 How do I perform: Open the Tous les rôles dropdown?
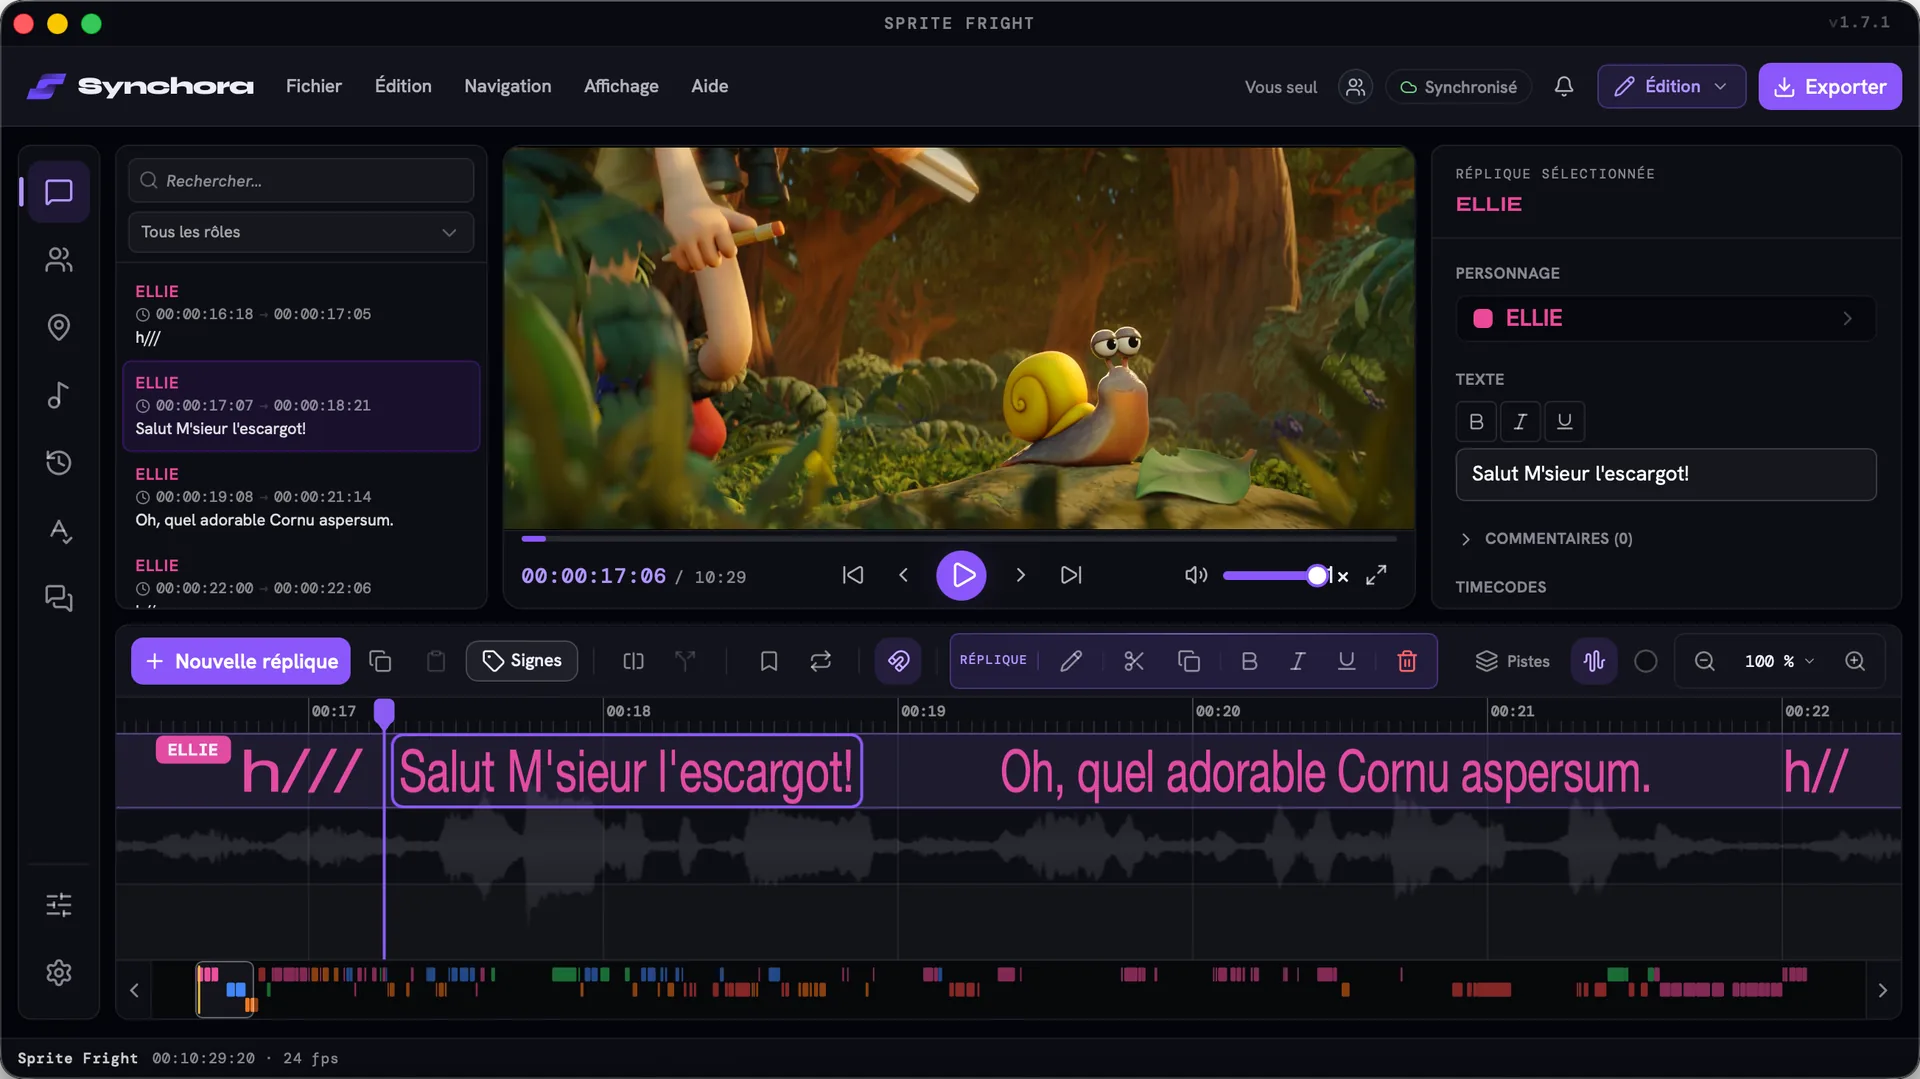point(301,232)
